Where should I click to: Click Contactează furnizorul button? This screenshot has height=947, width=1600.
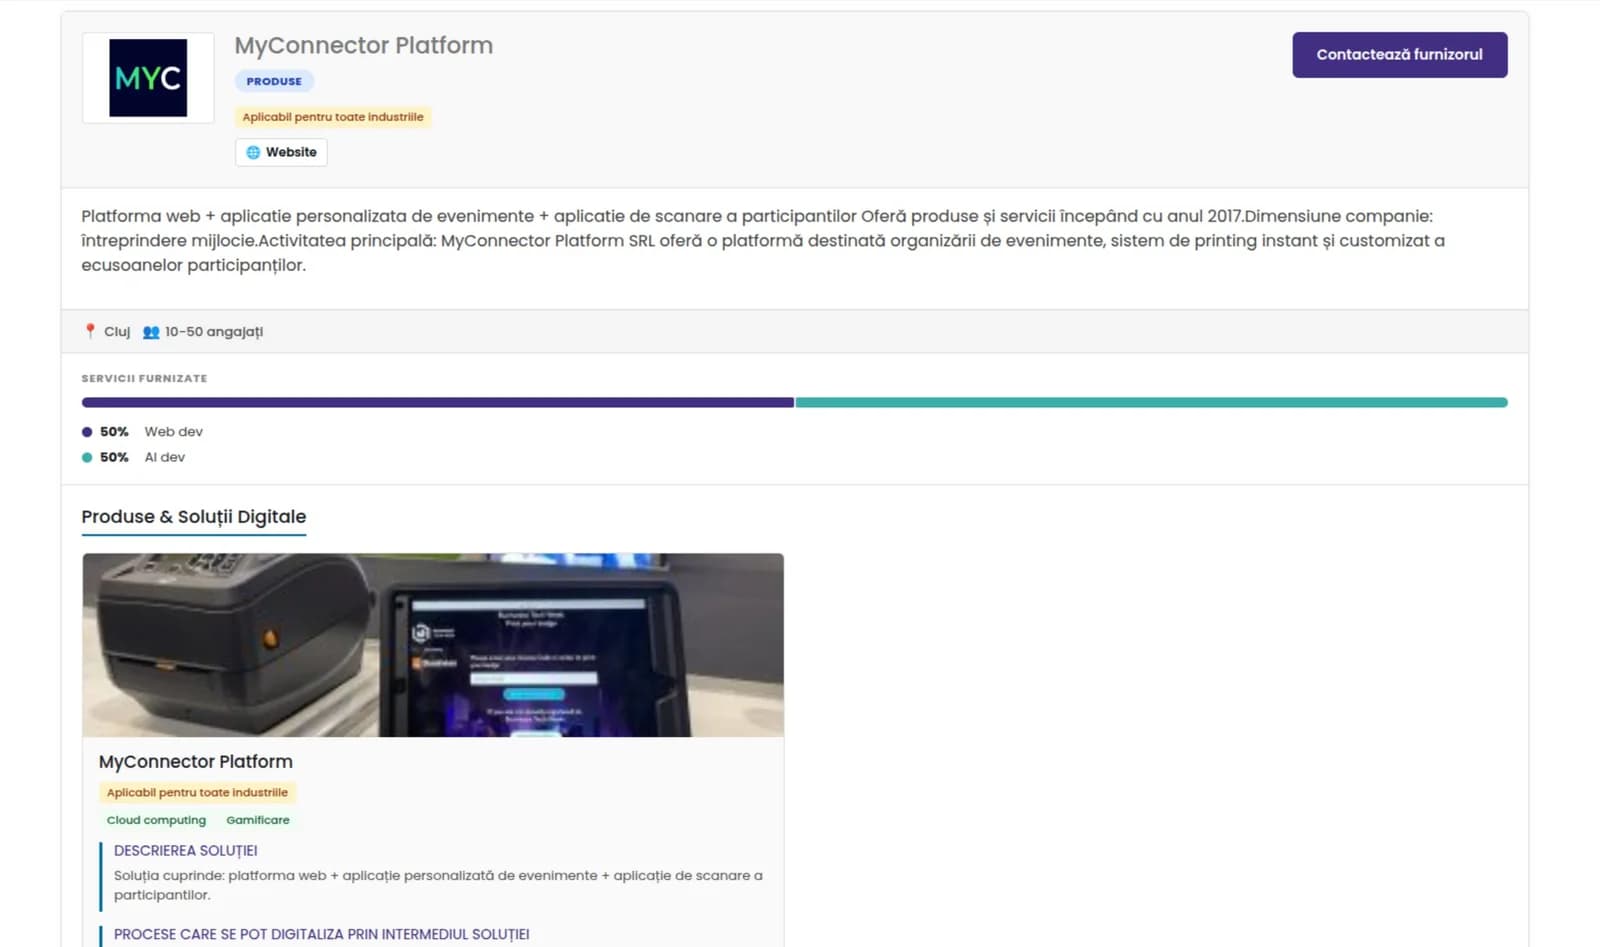(x=1399, y=55)
